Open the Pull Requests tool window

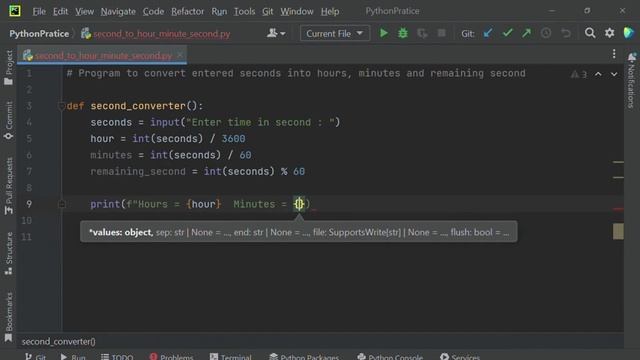pyautogui.click(x=8, y=186)
